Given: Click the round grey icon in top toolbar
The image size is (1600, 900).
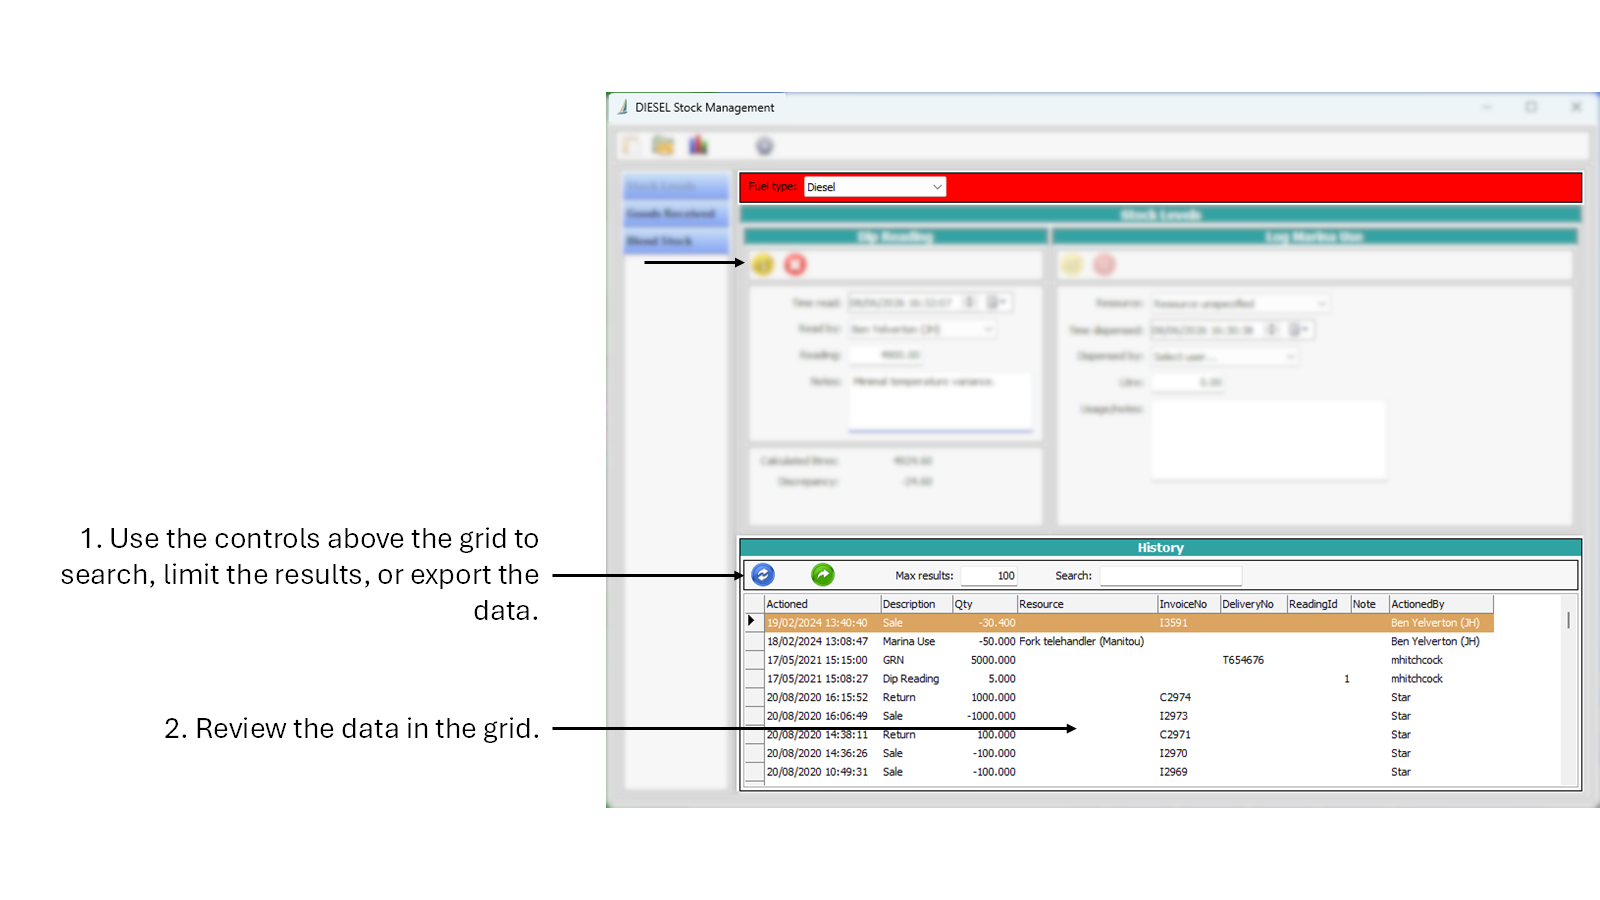Looking at the screenshot, I should [764, 146].
